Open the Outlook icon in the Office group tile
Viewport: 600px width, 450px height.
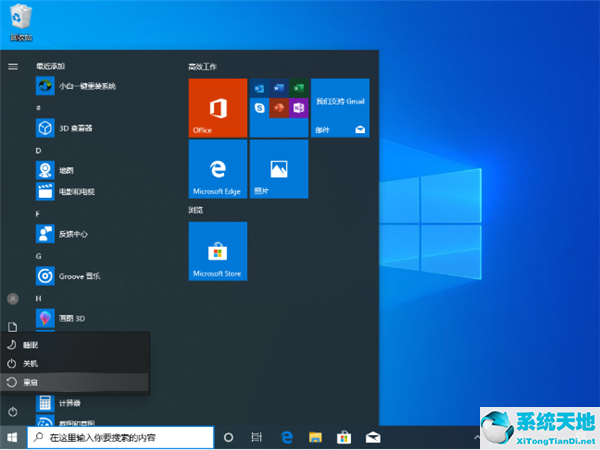[259, 88]
